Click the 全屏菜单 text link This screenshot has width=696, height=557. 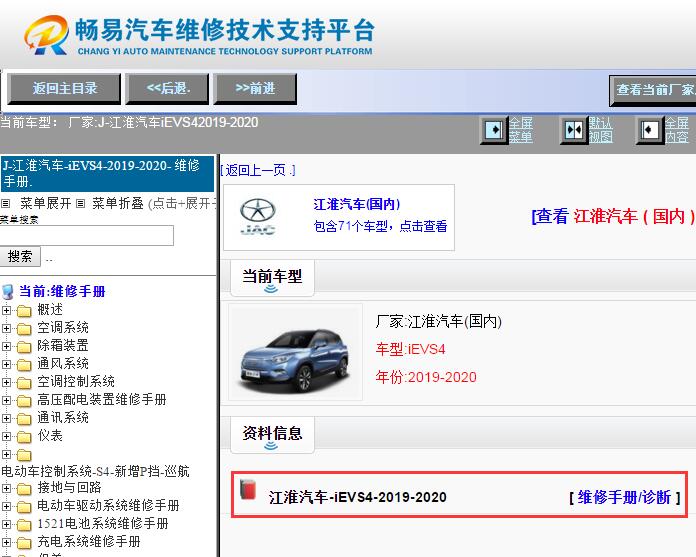[x=520, y=130]
